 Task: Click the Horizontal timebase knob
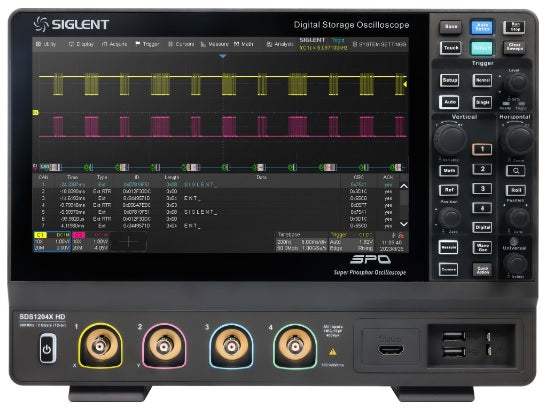516,139
